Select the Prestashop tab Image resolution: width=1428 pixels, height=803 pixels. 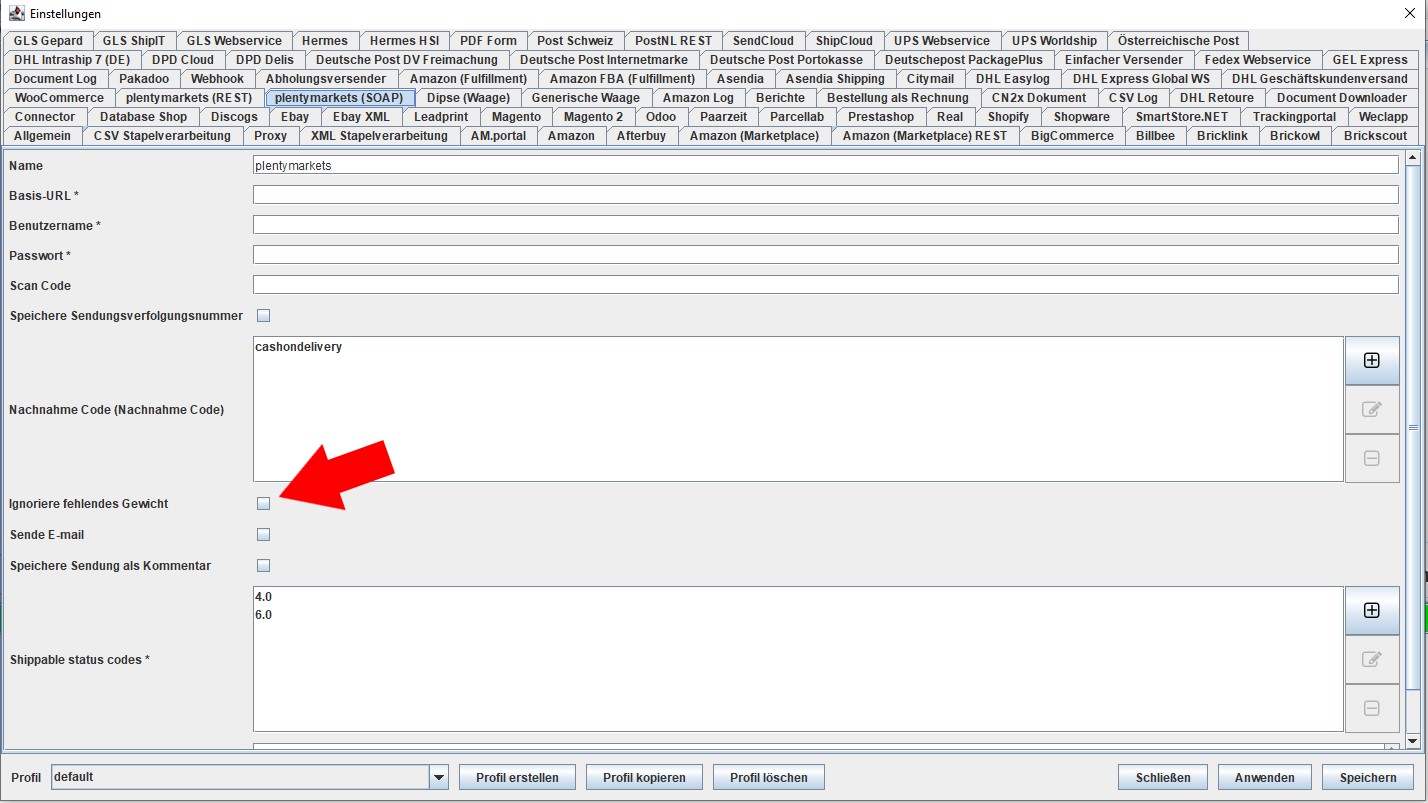(880, 117)
